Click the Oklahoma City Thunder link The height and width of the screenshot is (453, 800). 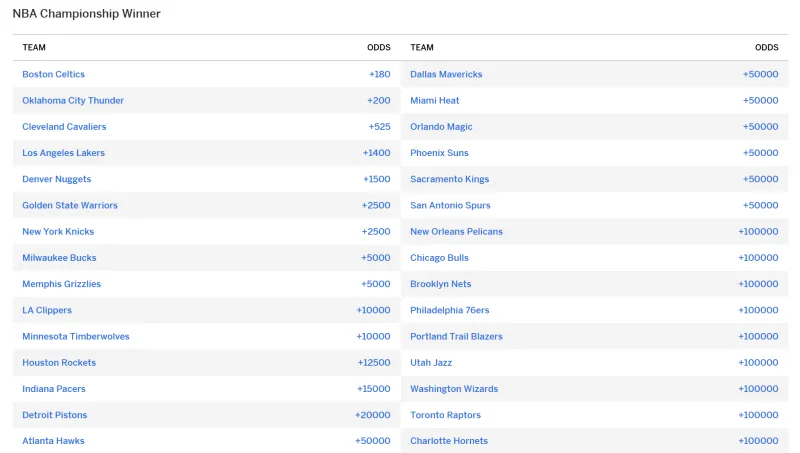click(73, 100)
